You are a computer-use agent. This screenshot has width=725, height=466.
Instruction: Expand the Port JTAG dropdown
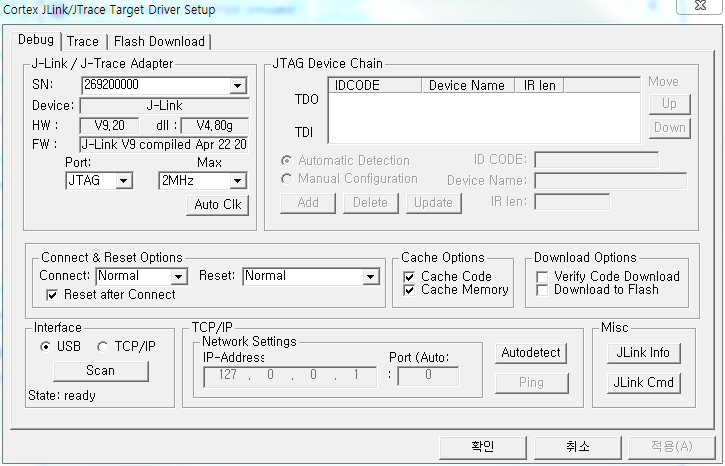click(123, 181)
